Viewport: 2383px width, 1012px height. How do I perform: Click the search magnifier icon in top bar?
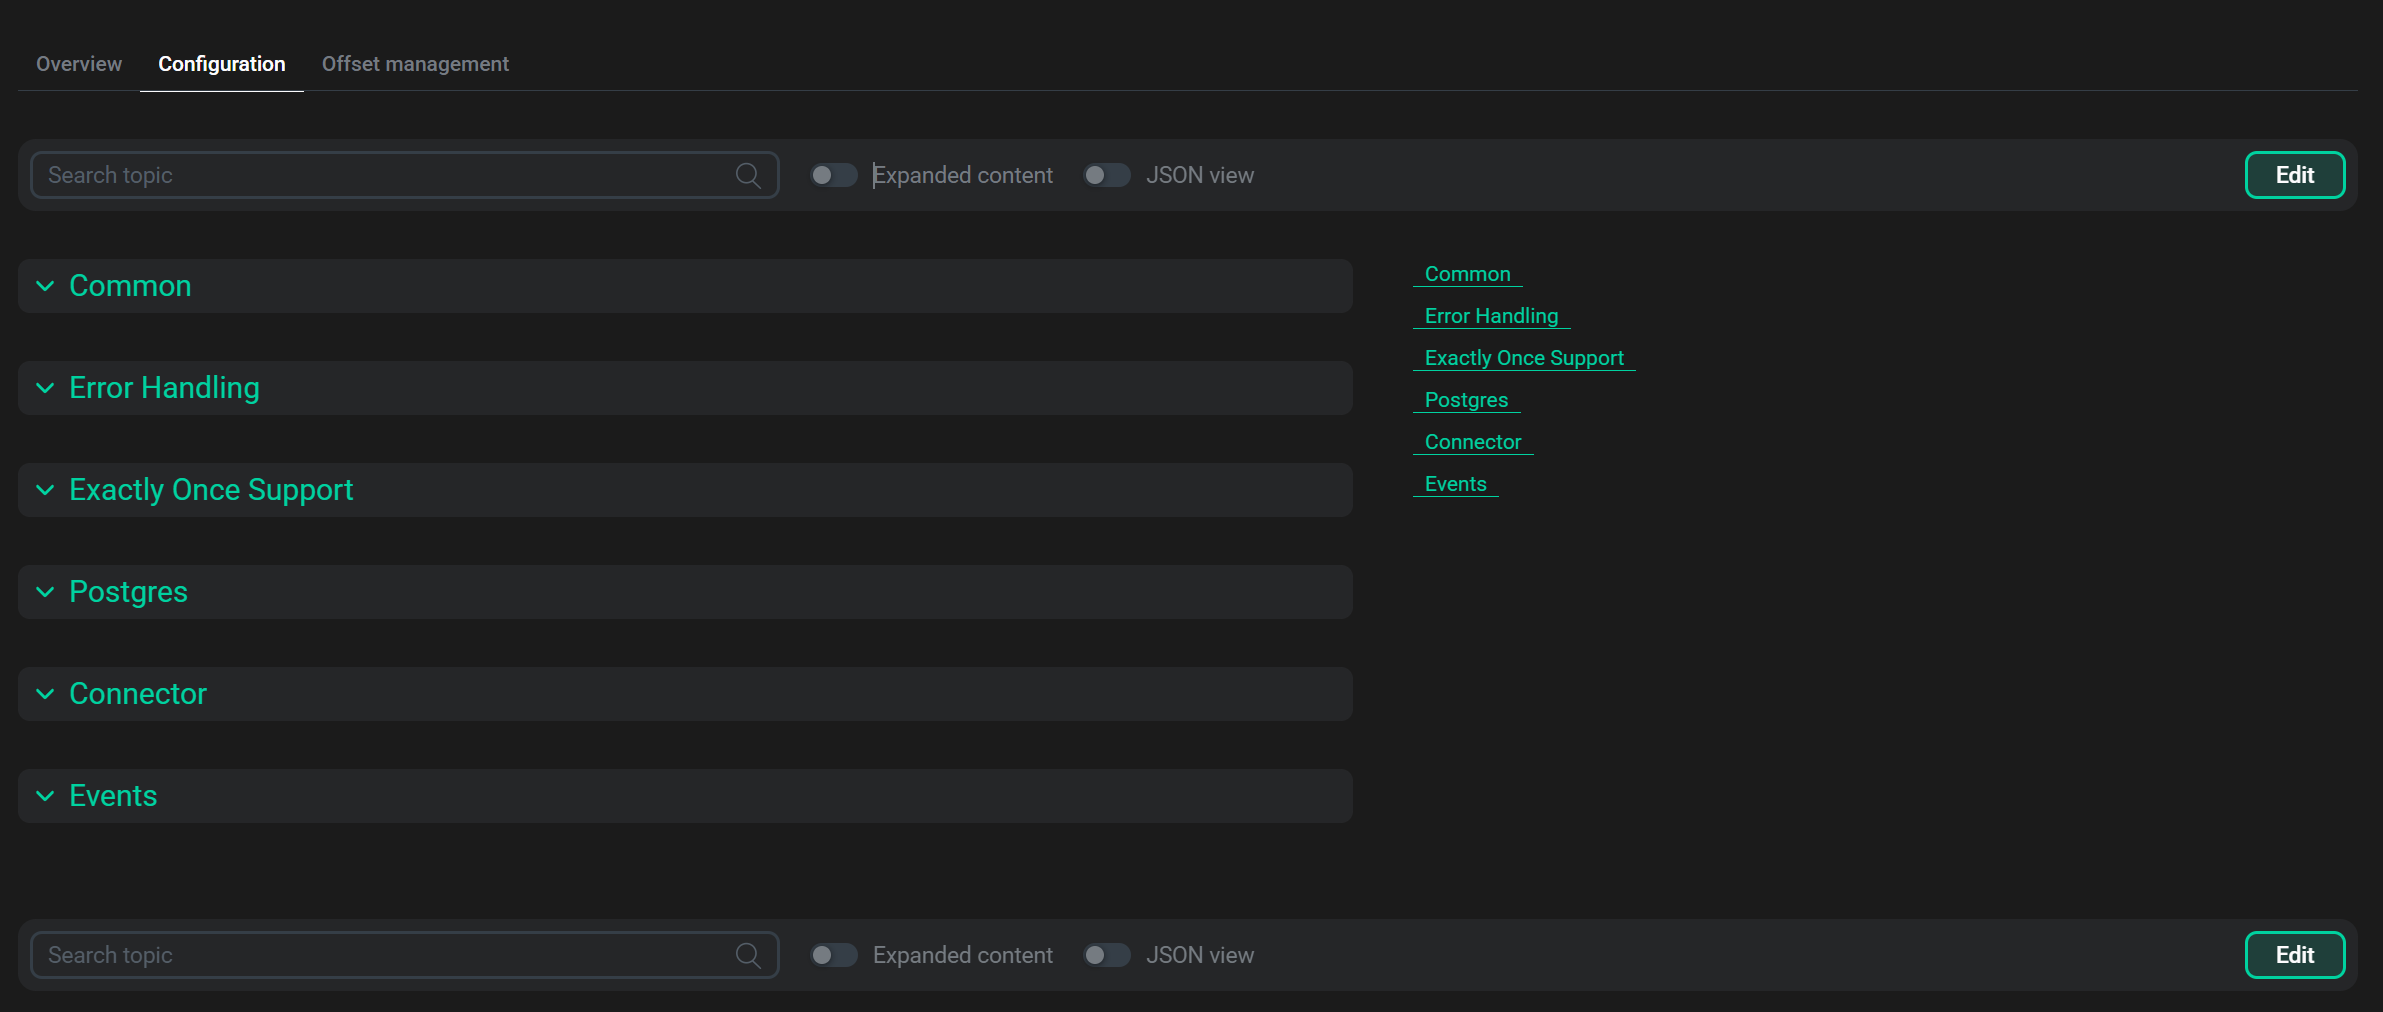pyautogui.click(x=749, y=174)
